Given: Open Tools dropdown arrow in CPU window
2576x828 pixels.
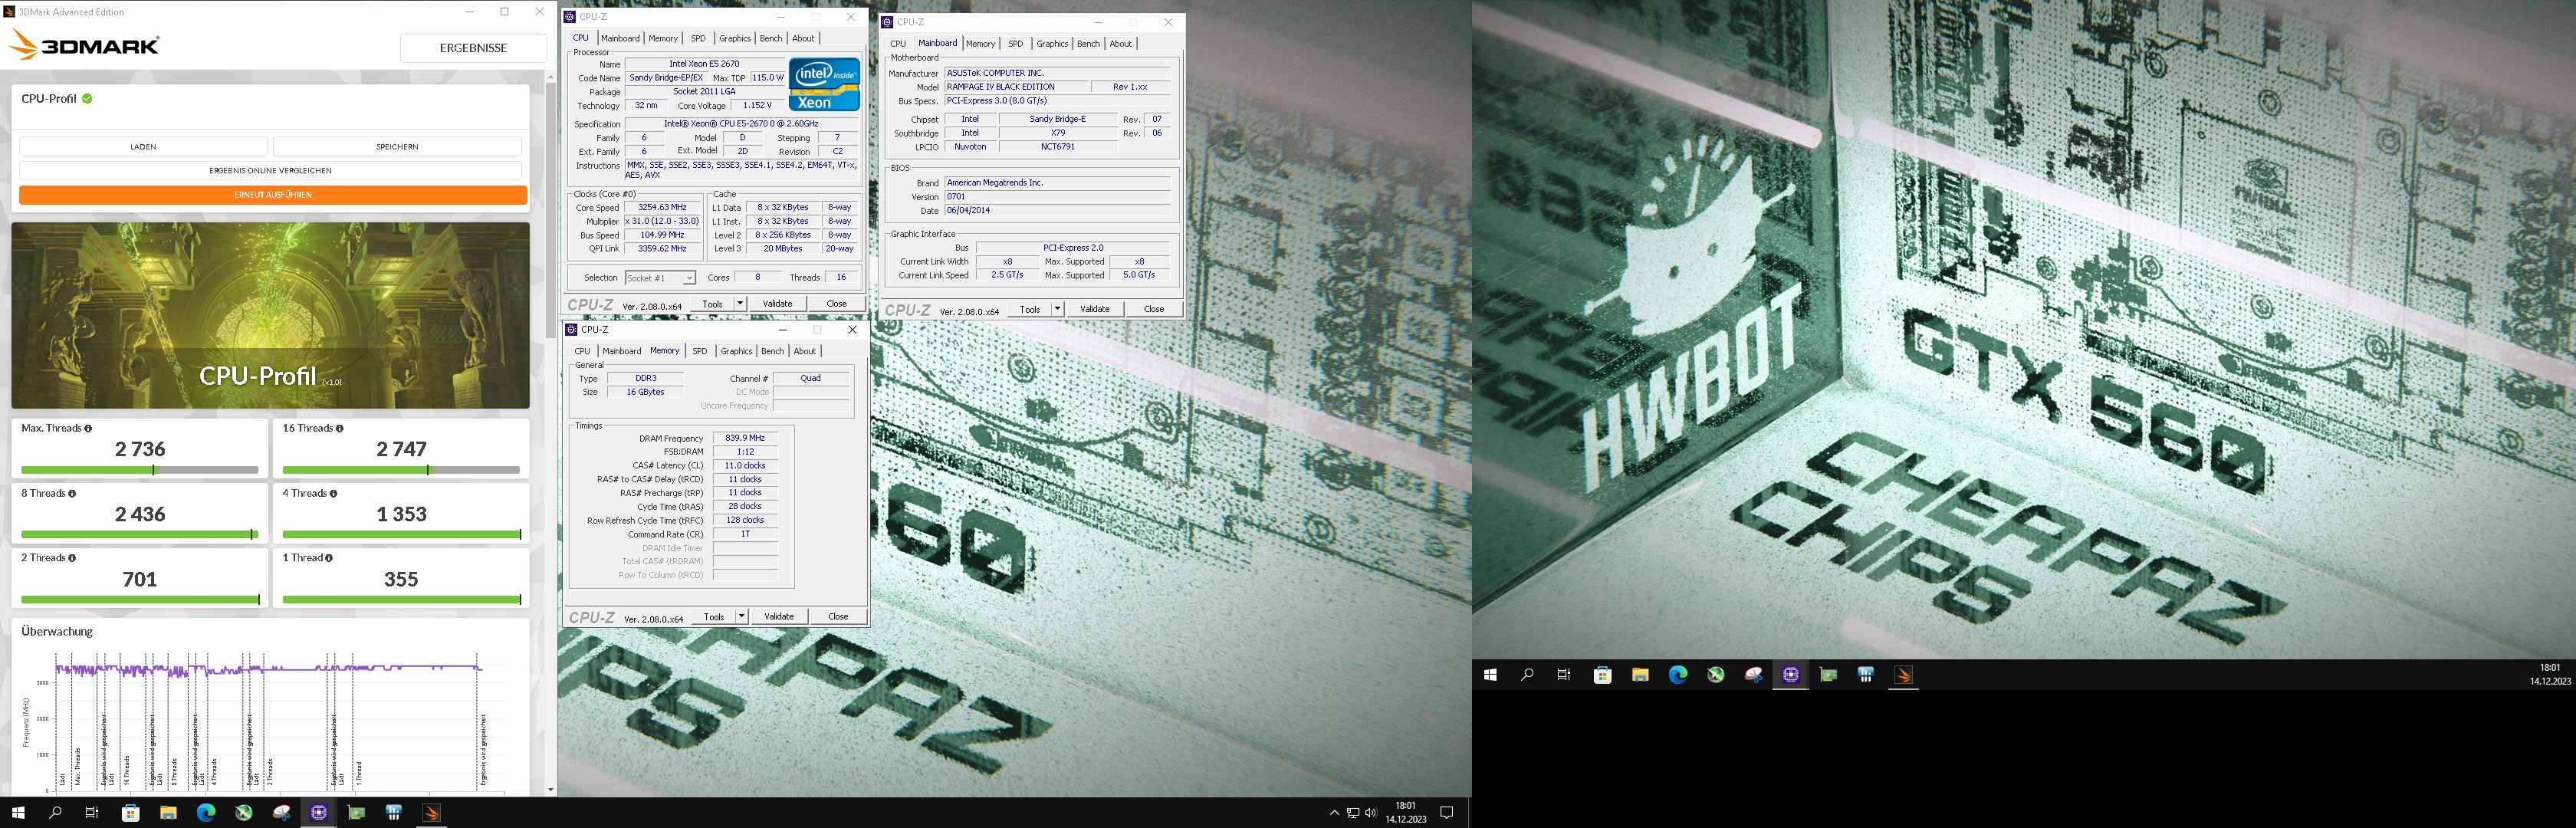Looking at the screenshot, I should (740, 304).
